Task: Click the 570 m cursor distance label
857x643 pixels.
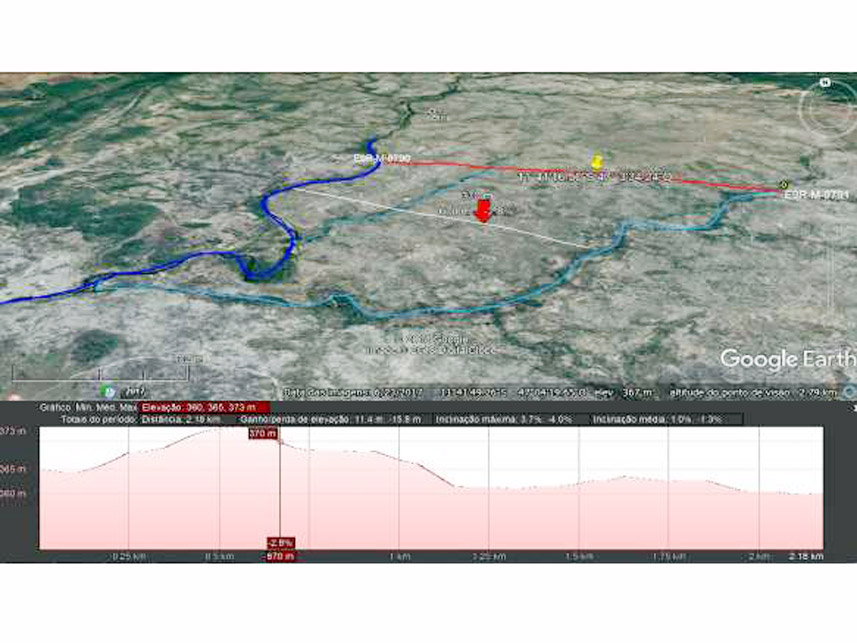Action: click(x=280, y=556)
